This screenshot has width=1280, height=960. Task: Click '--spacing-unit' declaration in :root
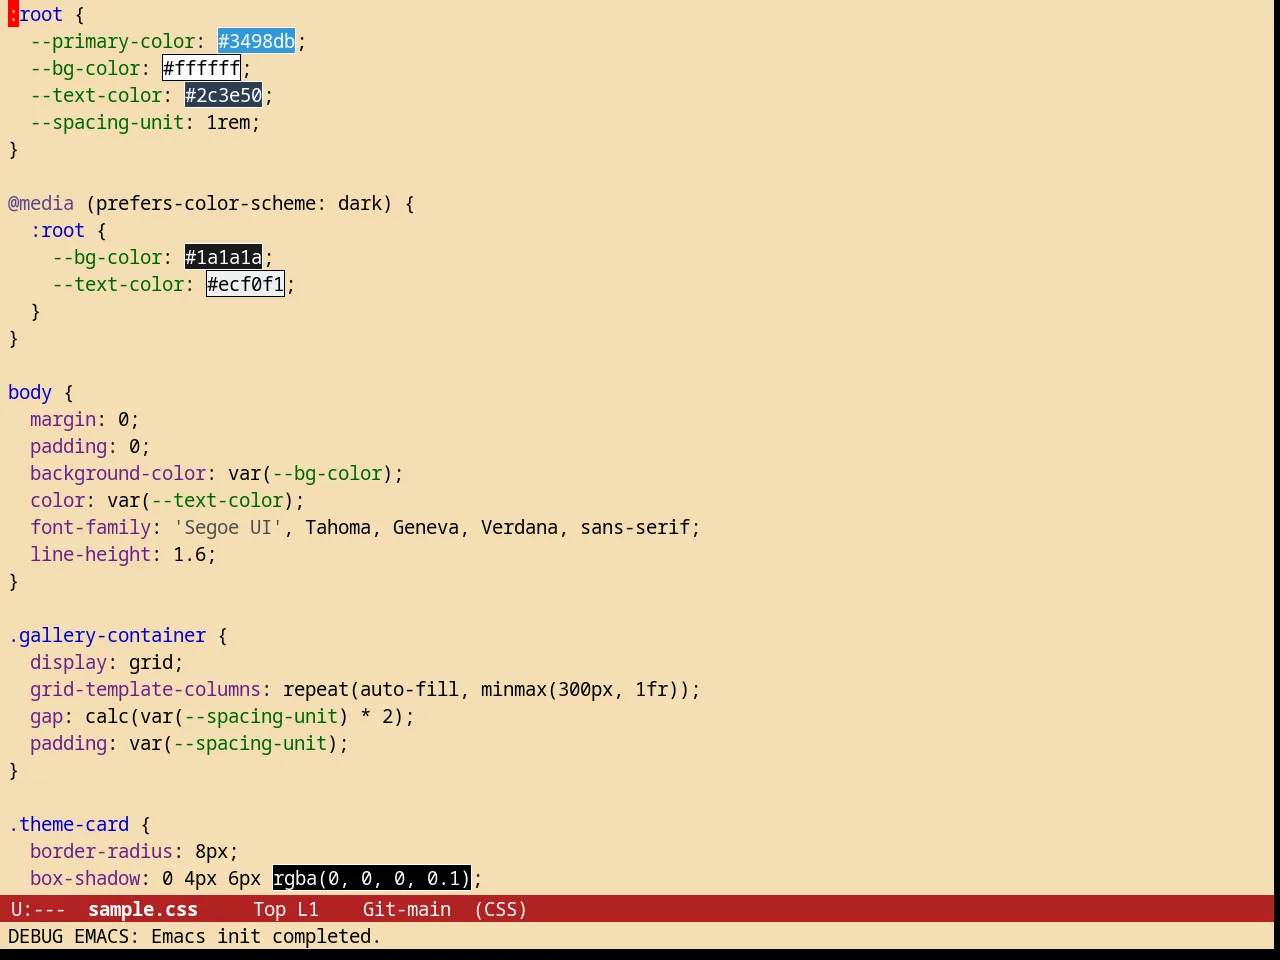pos(107,122)
